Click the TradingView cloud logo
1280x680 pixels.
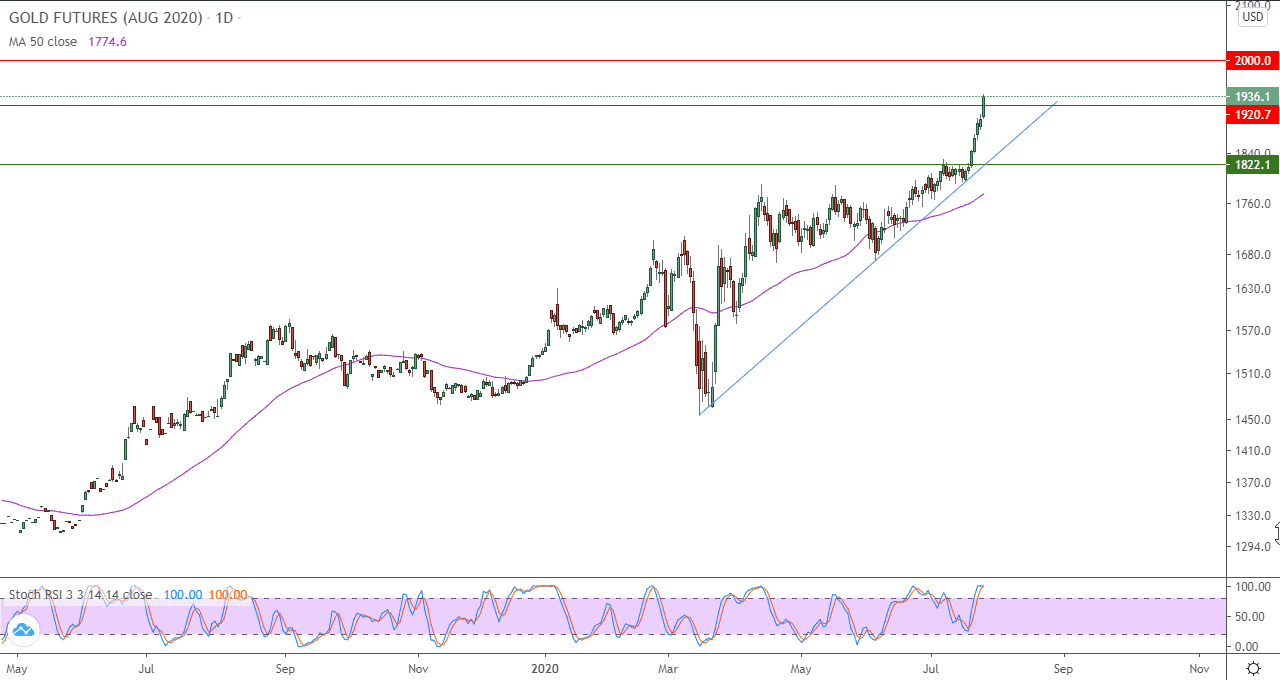pyautogui.click(x=22, y=629)
